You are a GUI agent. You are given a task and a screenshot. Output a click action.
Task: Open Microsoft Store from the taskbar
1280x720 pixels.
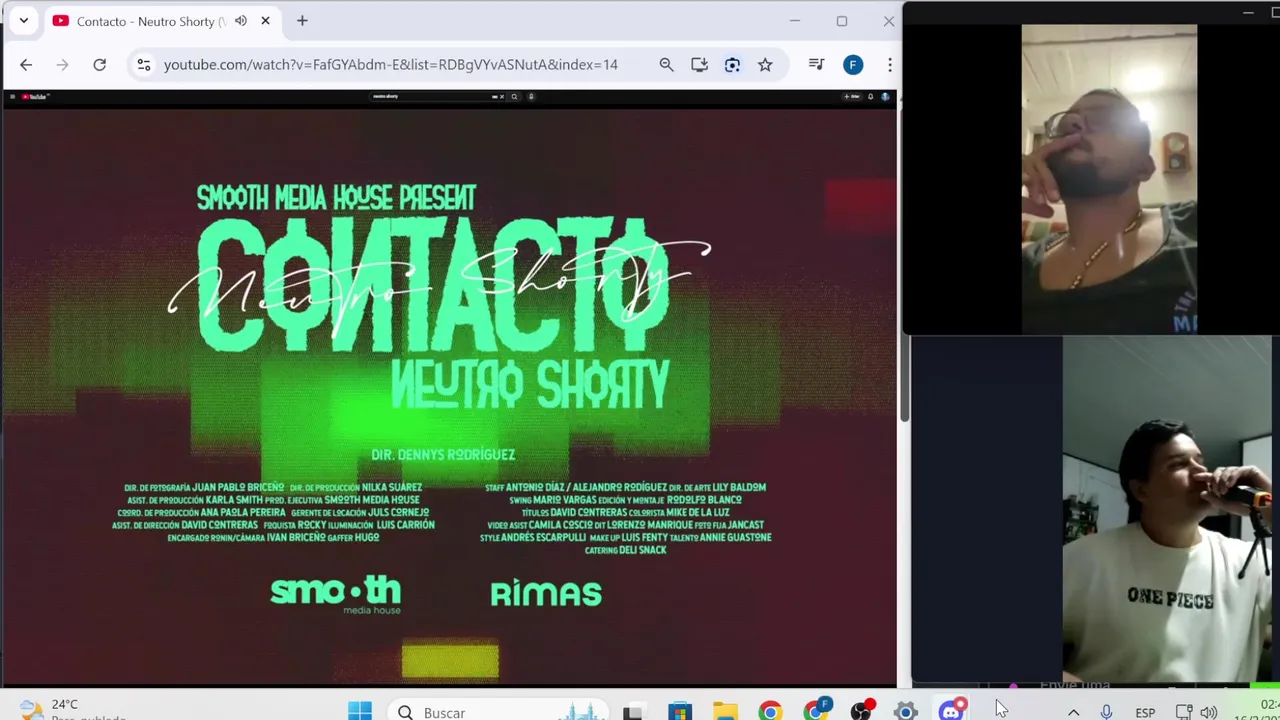pos(680,712)
